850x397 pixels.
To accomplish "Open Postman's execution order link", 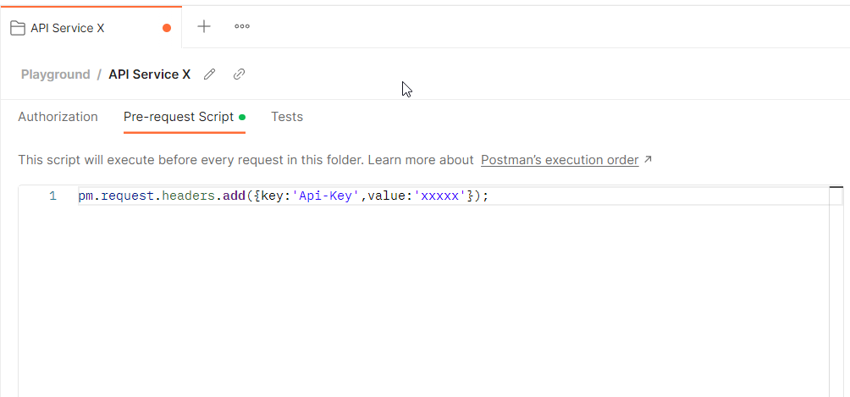I will (559, 160).
